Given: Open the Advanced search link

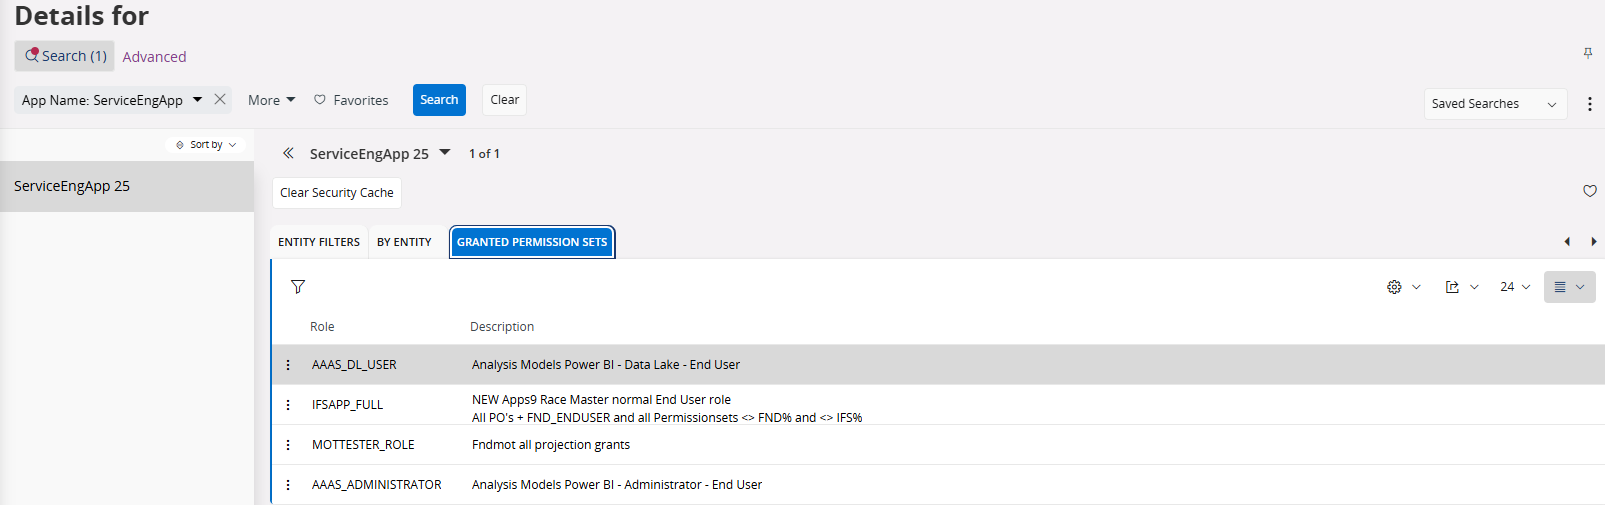Looking at the screenshot, I should point(154,57).
